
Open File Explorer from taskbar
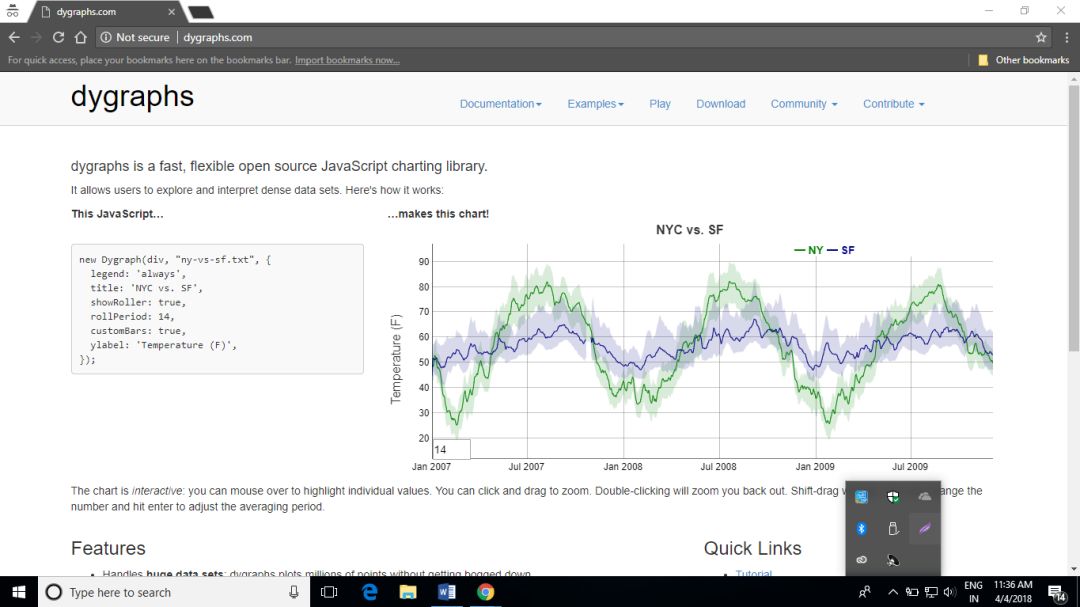tap(408, 592)
